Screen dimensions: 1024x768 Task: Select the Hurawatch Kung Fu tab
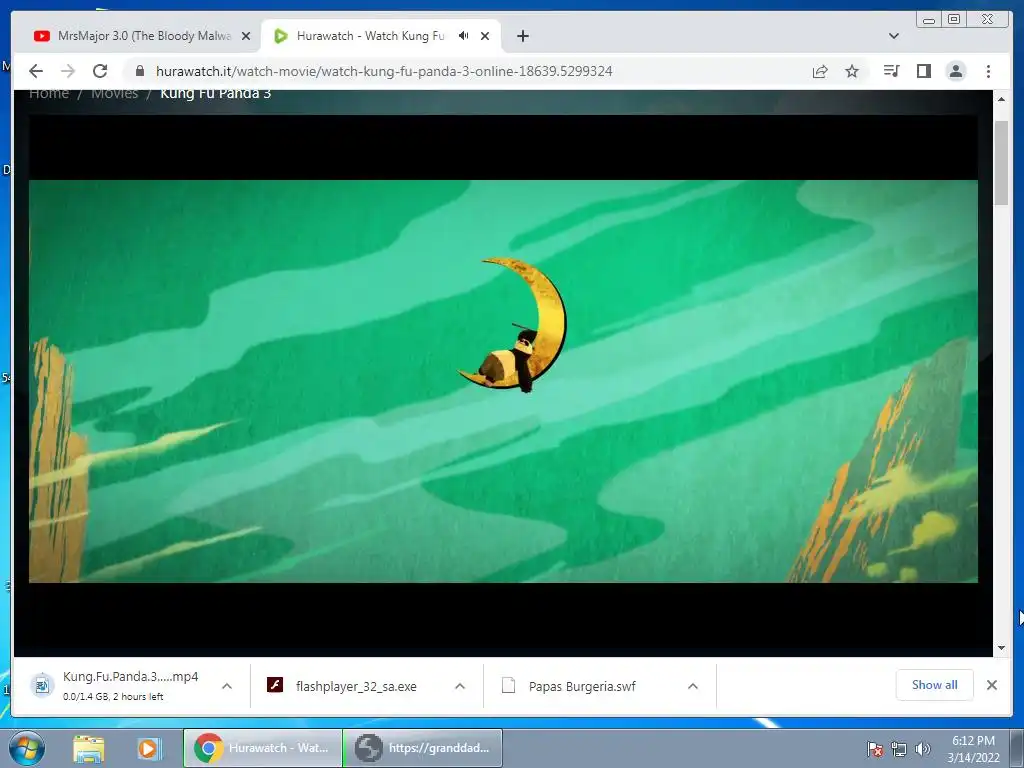pyautogui.click(x=371, y=36)
